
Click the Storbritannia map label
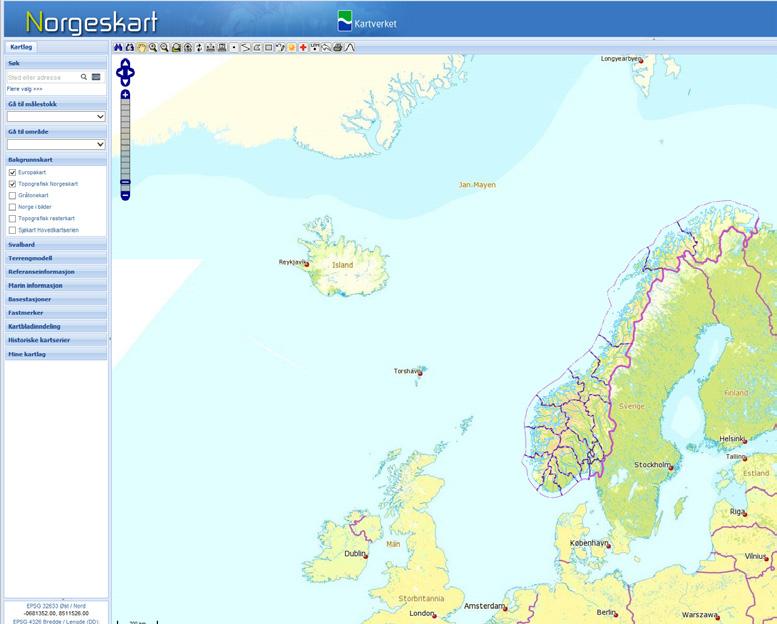coord(421,598)
